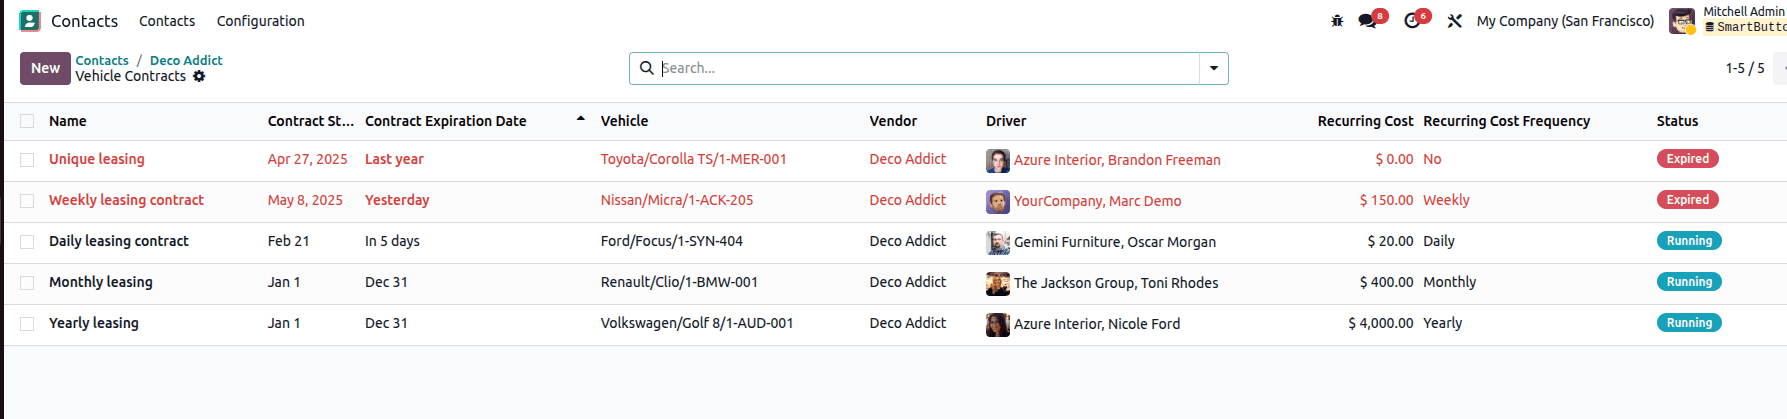The width and height of the screenshot is (1787, 419).
Task: Click the sort arrow on Contract Expiration Date
Action: point(580,120)
